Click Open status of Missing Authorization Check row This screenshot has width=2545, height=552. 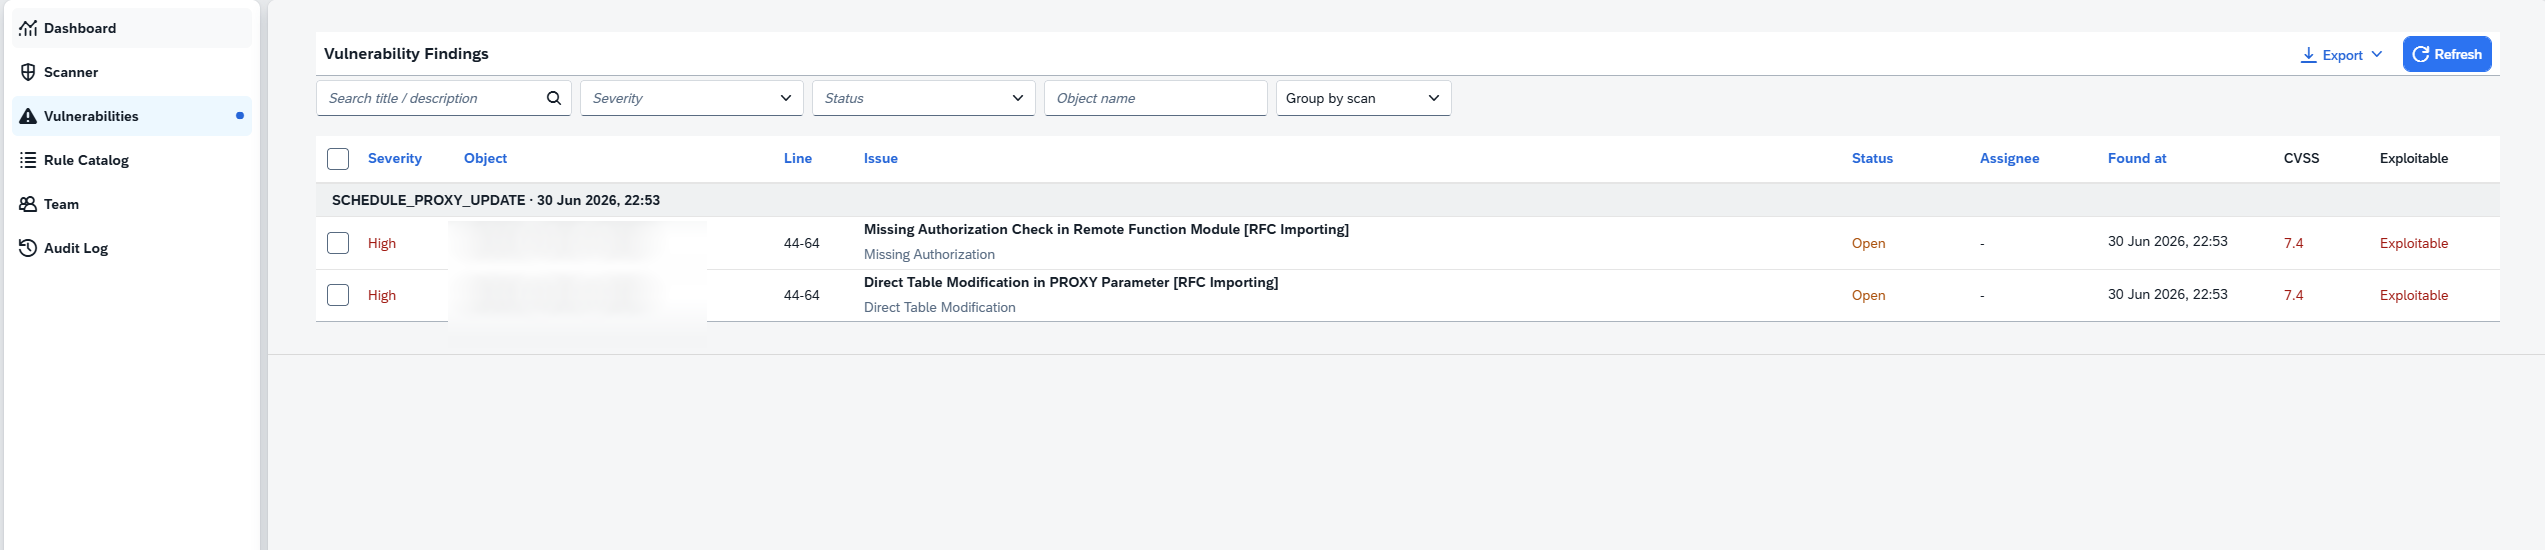coord(1868,243)
